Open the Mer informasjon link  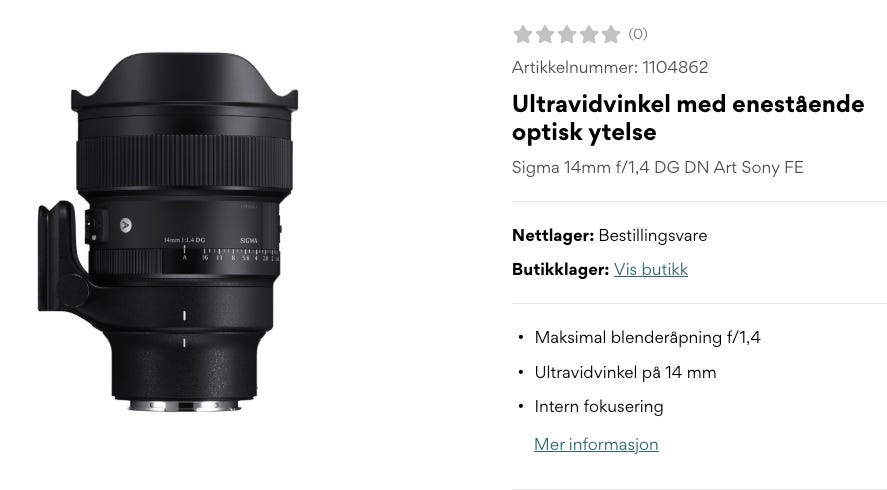[x=596, y=444]
